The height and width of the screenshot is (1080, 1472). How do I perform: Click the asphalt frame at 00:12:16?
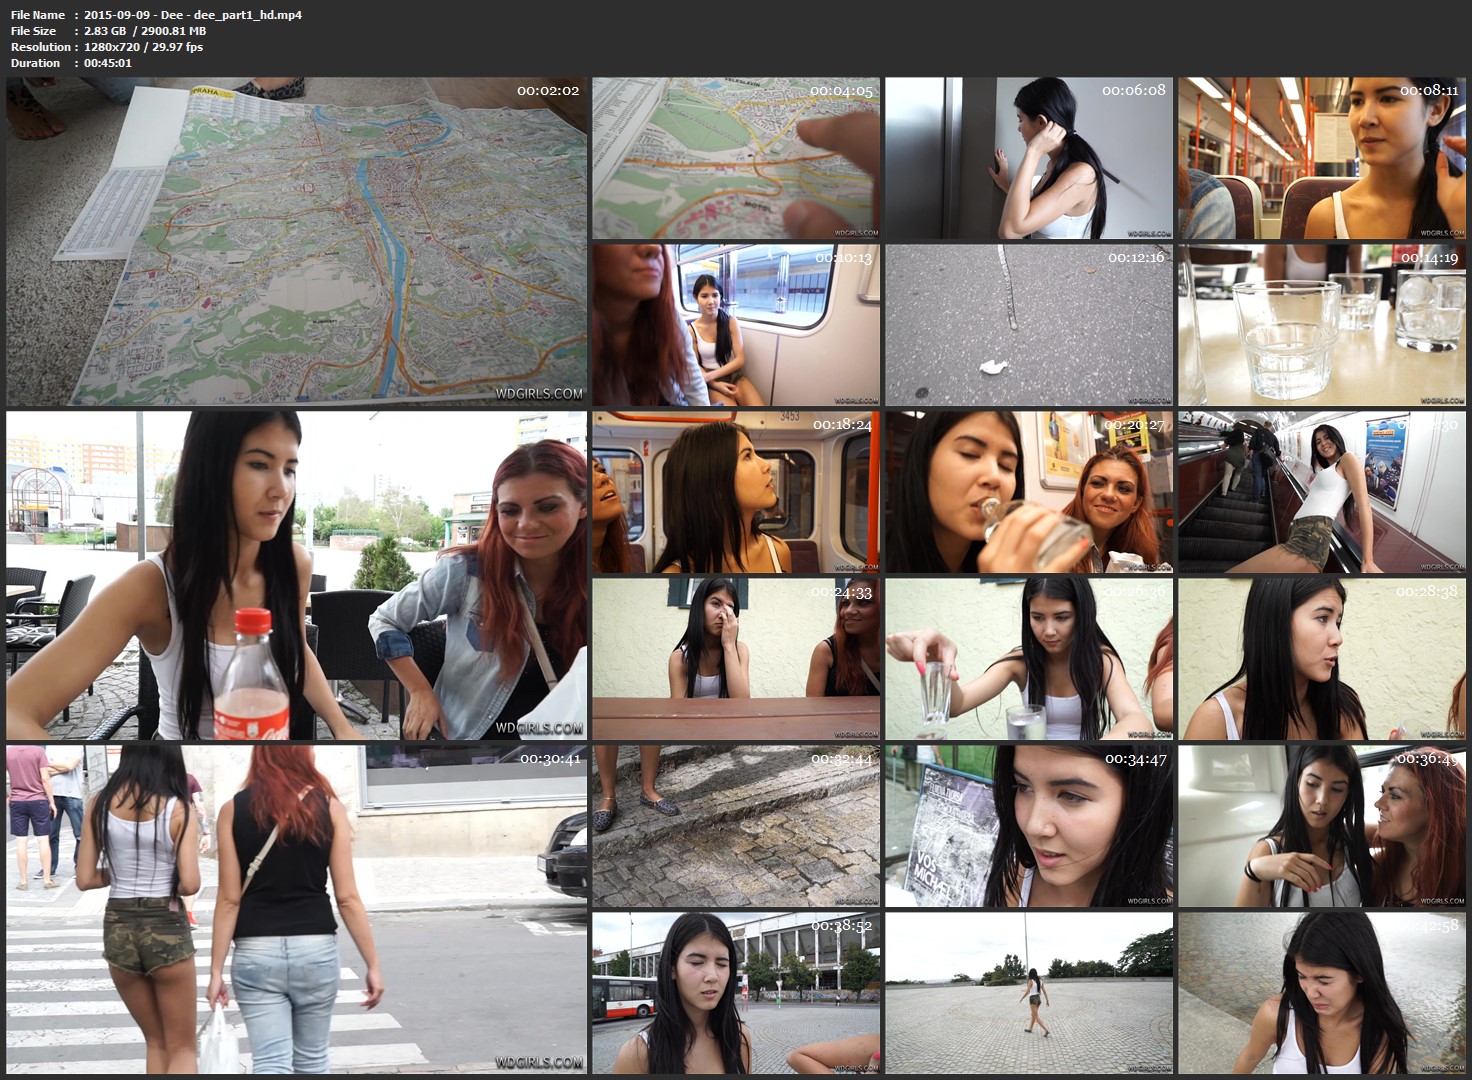click(1029, 325)
